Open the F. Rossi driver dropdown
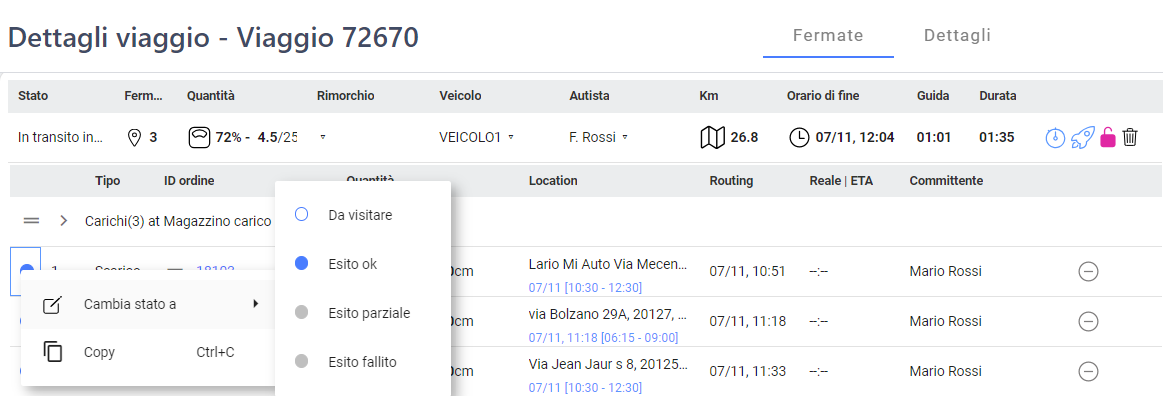The width and height of the screenshot is (1163, 396). point(599,137)
